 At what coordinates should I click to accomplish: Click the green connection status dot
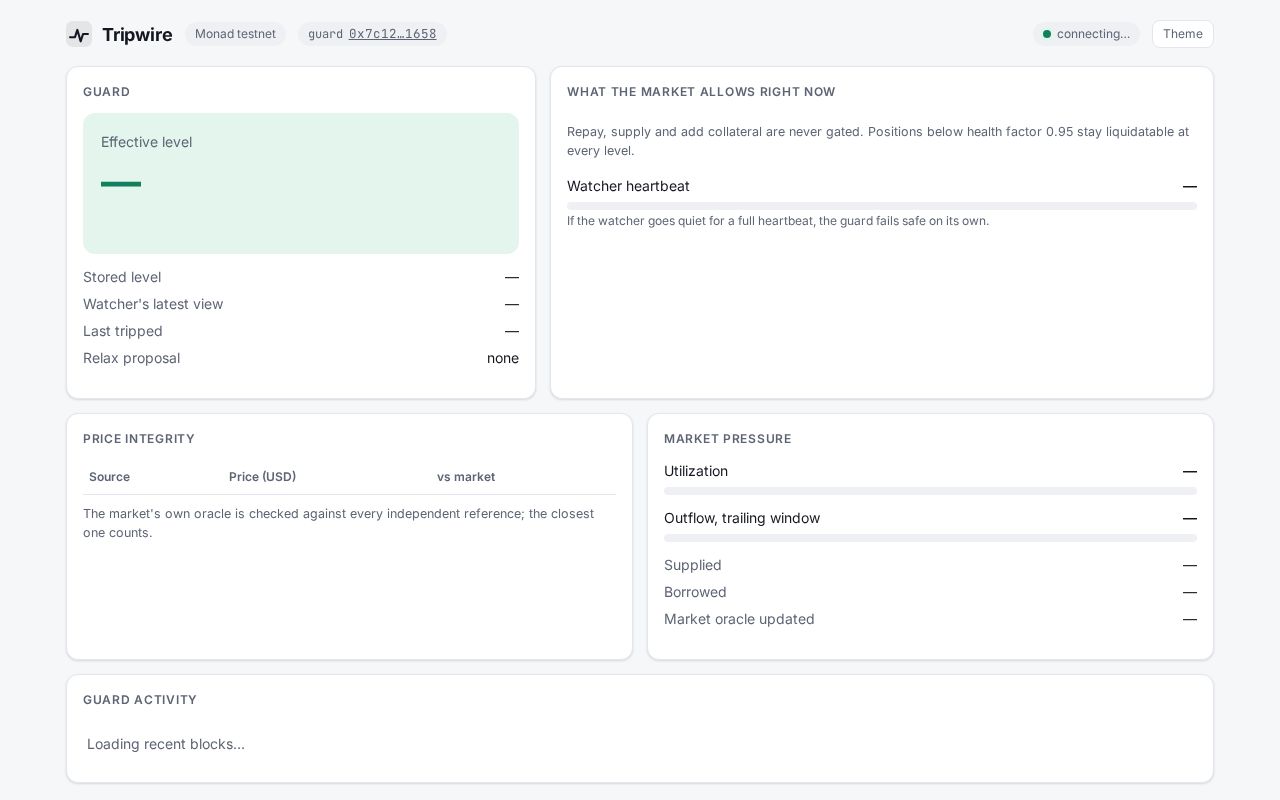[x=1047, y=34]
